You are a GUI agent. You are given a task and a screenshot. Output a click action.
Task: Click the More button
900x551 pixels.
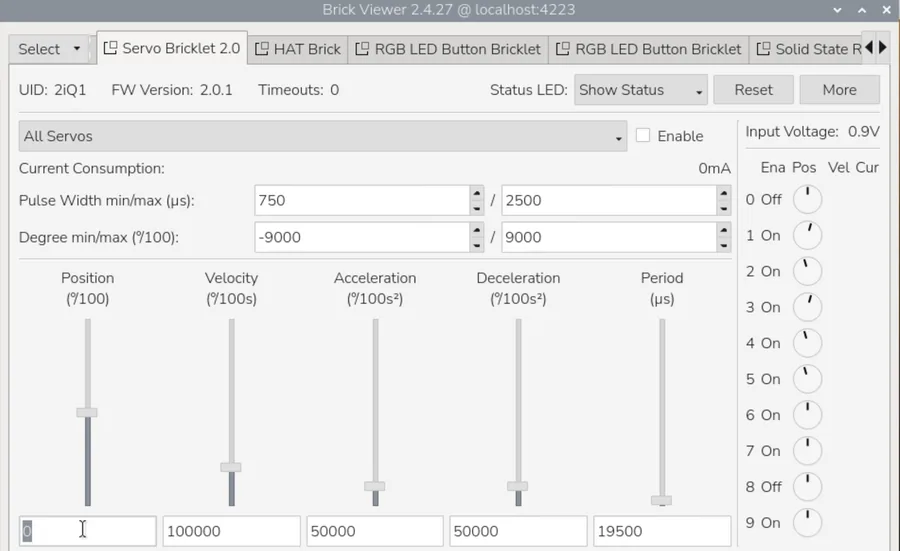click(x=839, y=90)
